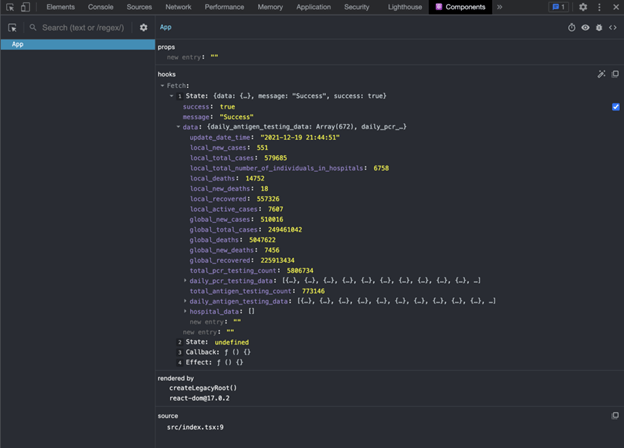The image size is (624, 448).
Task: Copy hooks data to clipboard icon
Action: click(615, 74)
